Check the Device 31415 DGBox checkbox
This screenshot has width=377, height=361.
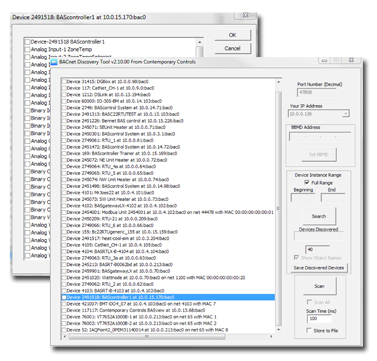(x=64, y=82)
